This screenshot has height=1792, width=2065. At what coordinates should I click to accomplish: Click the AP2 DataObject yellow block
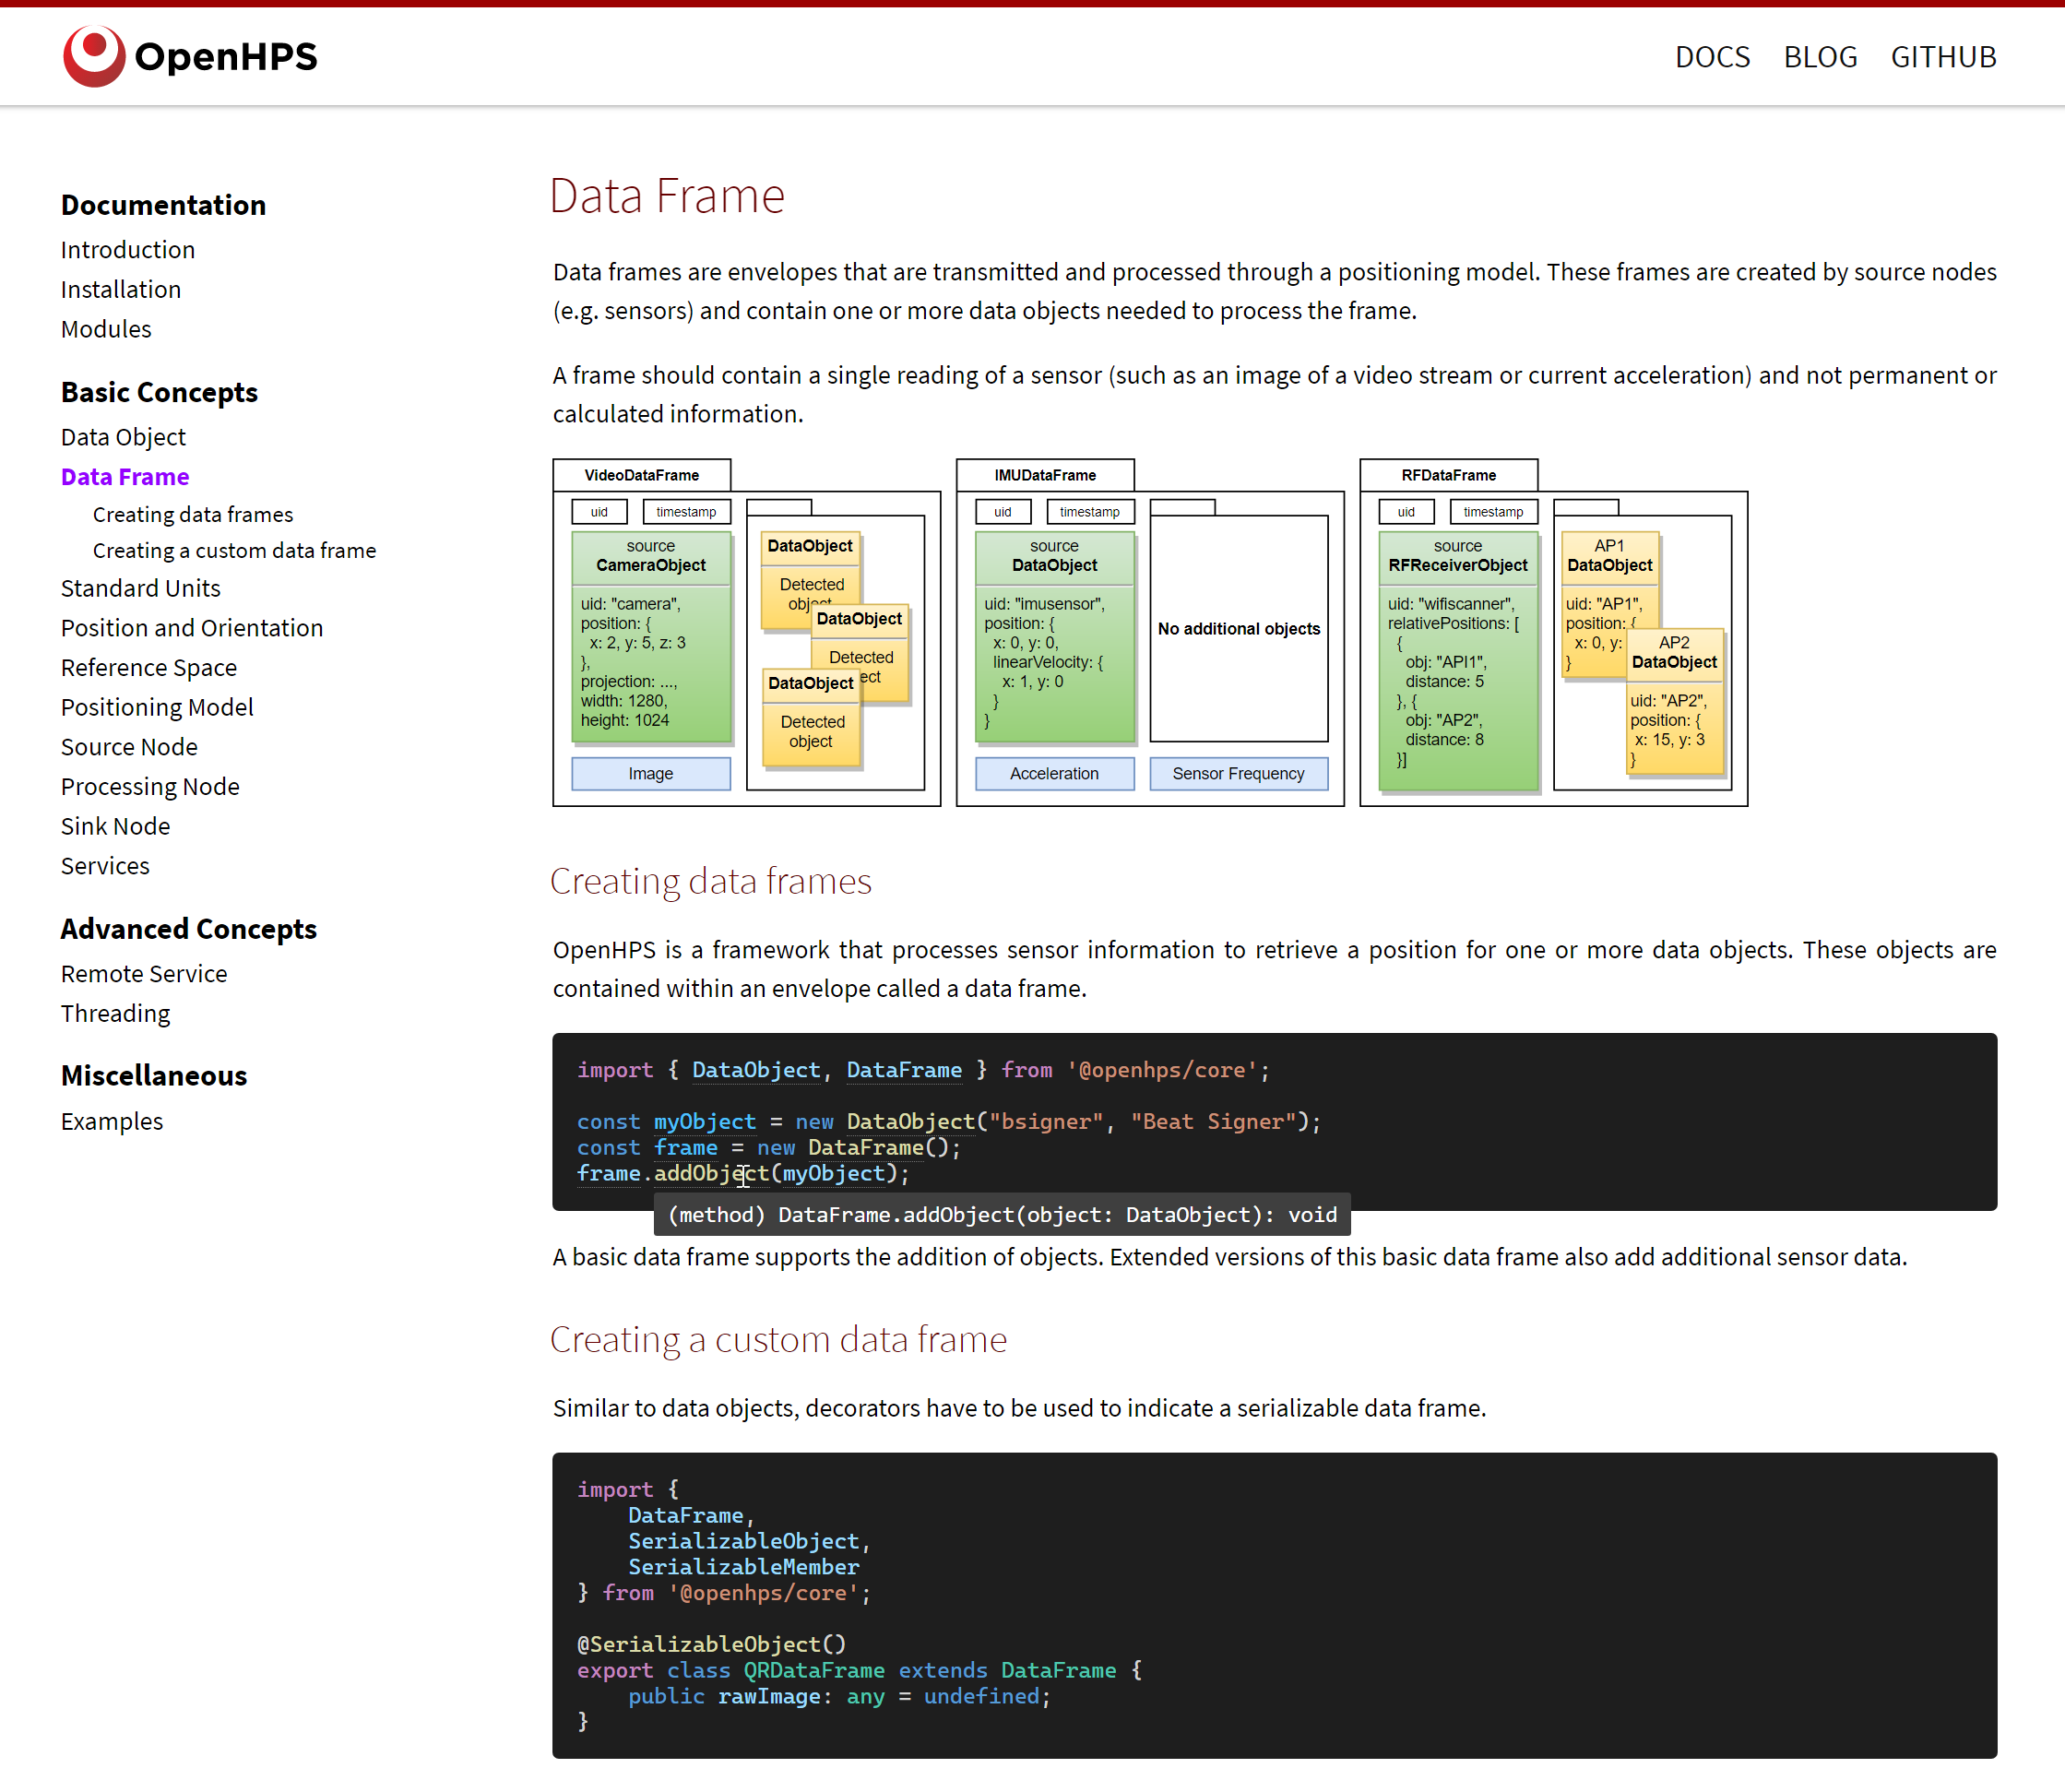pos(1674,701)
